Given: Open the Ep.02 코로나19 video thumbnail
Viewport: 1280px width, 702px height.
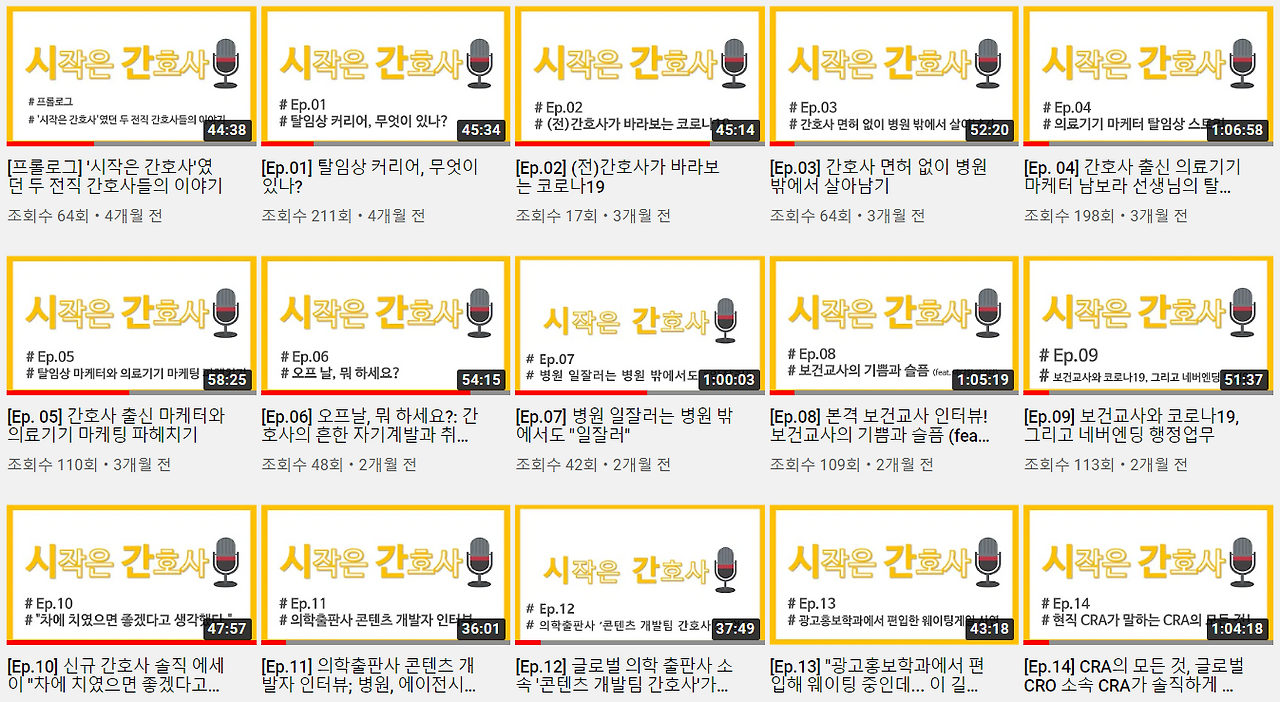Looking at the screenshot, I should point(640,76).
